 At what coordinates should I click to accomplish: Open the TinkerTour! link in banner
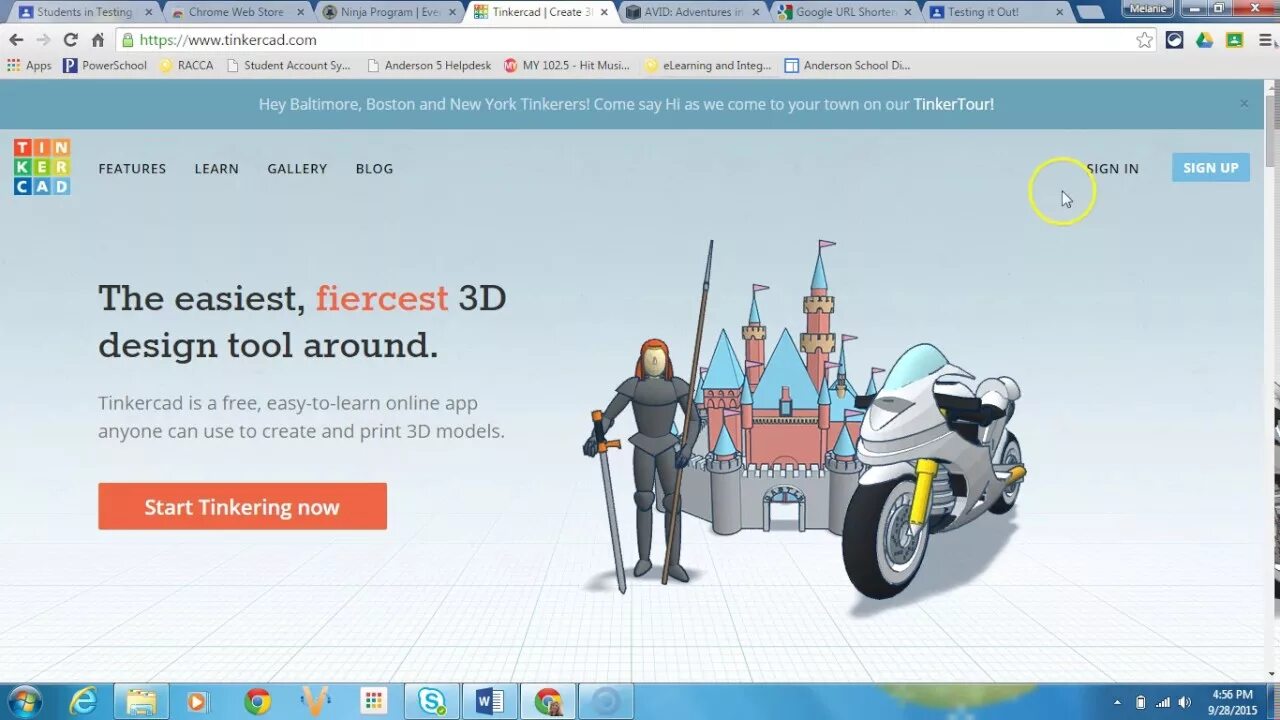point(953,104)
